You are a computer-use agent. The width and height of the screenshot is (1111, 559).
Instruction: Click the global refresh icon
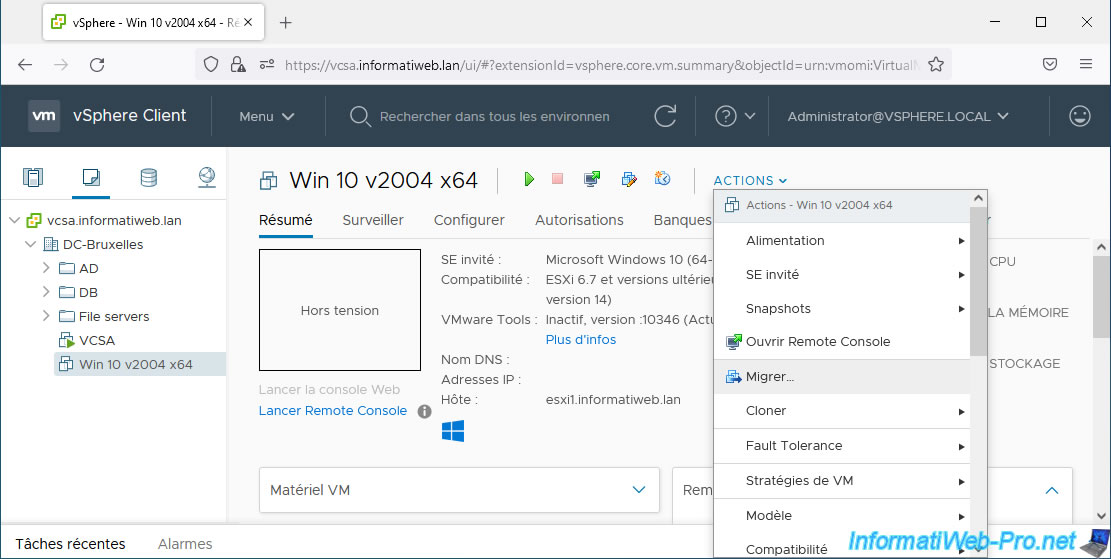click(x=665, y=116)
